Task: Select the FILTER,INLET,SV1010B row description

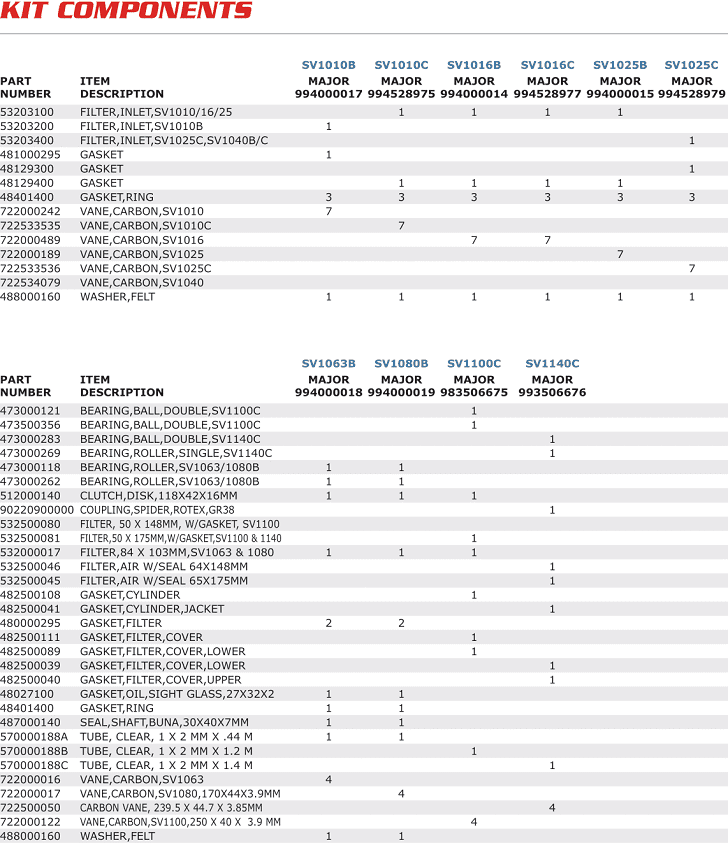Action: [x=141, y=127]
